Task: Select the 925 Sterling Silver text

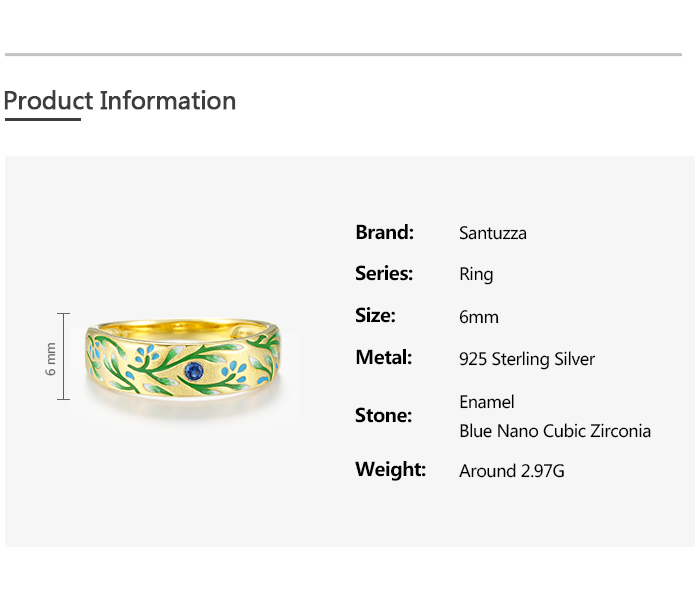Action: coord(526,359)
